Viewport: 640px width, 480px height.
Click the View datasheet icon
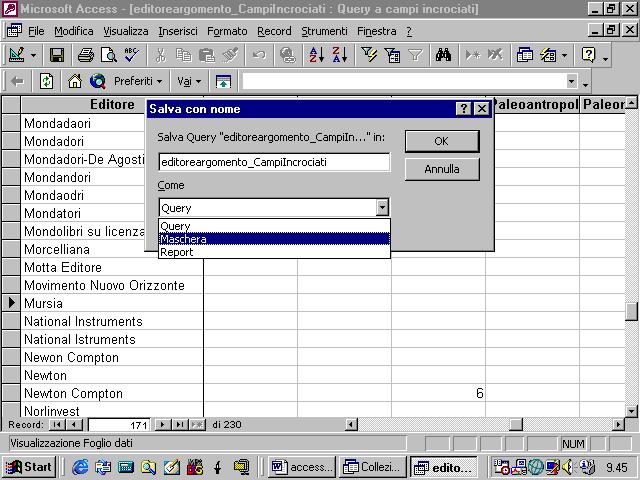[x=17, y=55]
